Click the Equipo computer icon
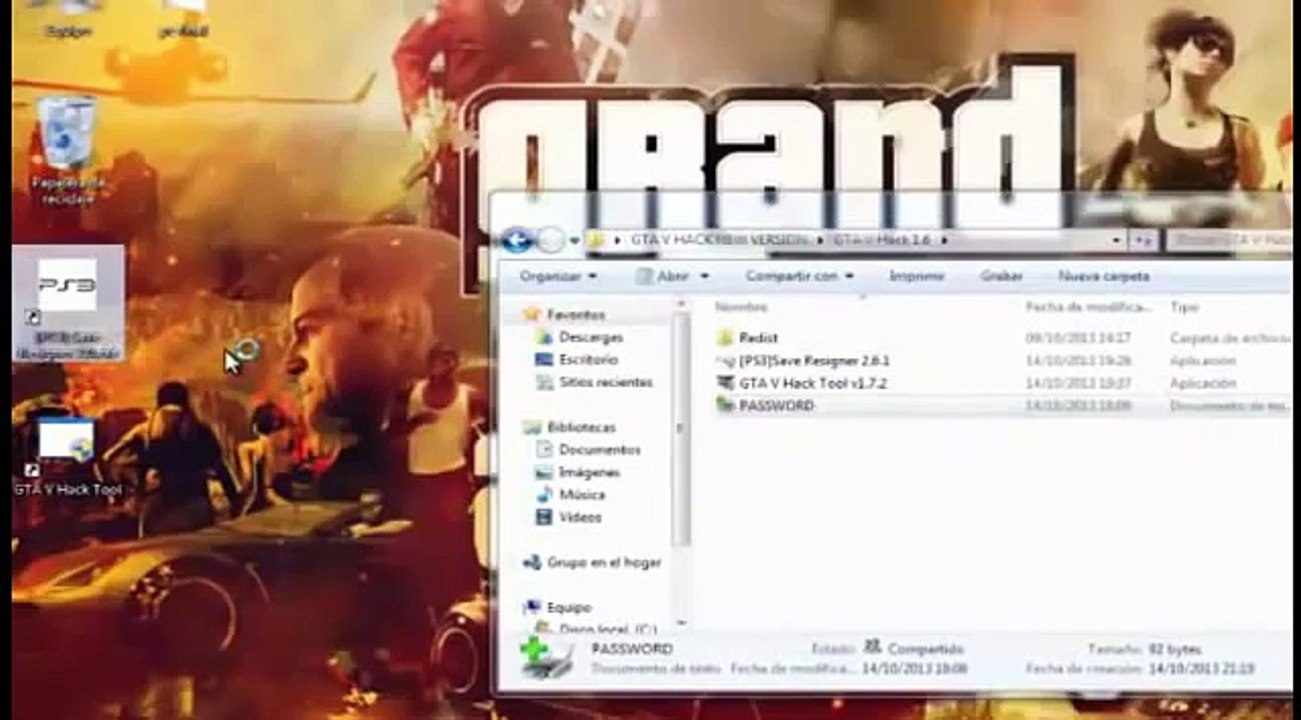The image size is (1301, 720). tap(532, 608)
